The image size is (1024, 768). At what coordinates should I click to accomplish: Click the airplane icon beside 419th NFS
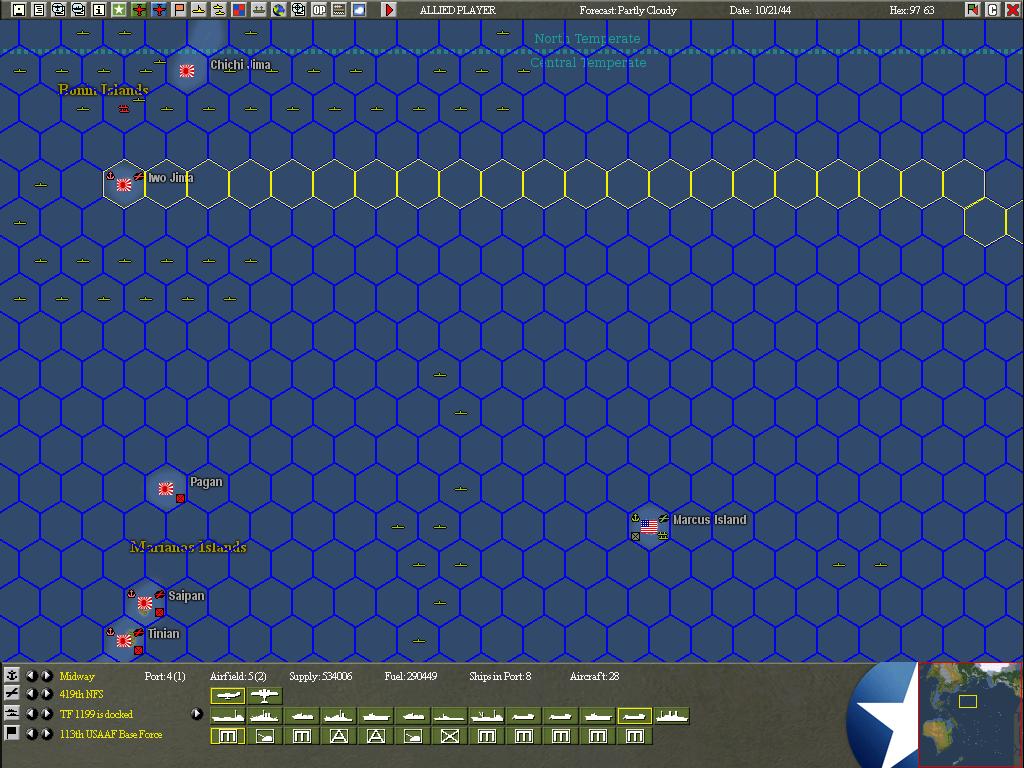pyautogui.click(x=11, y=694)
